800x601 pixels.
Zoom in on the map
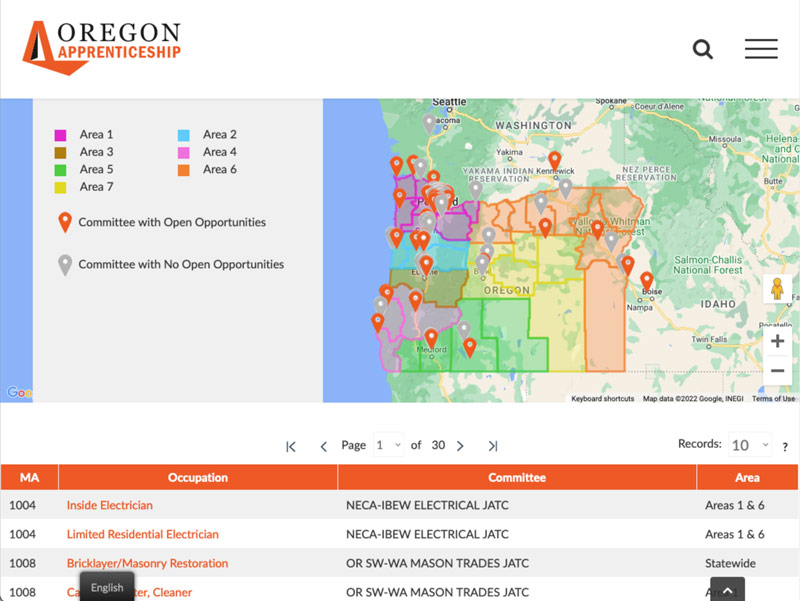777,341
